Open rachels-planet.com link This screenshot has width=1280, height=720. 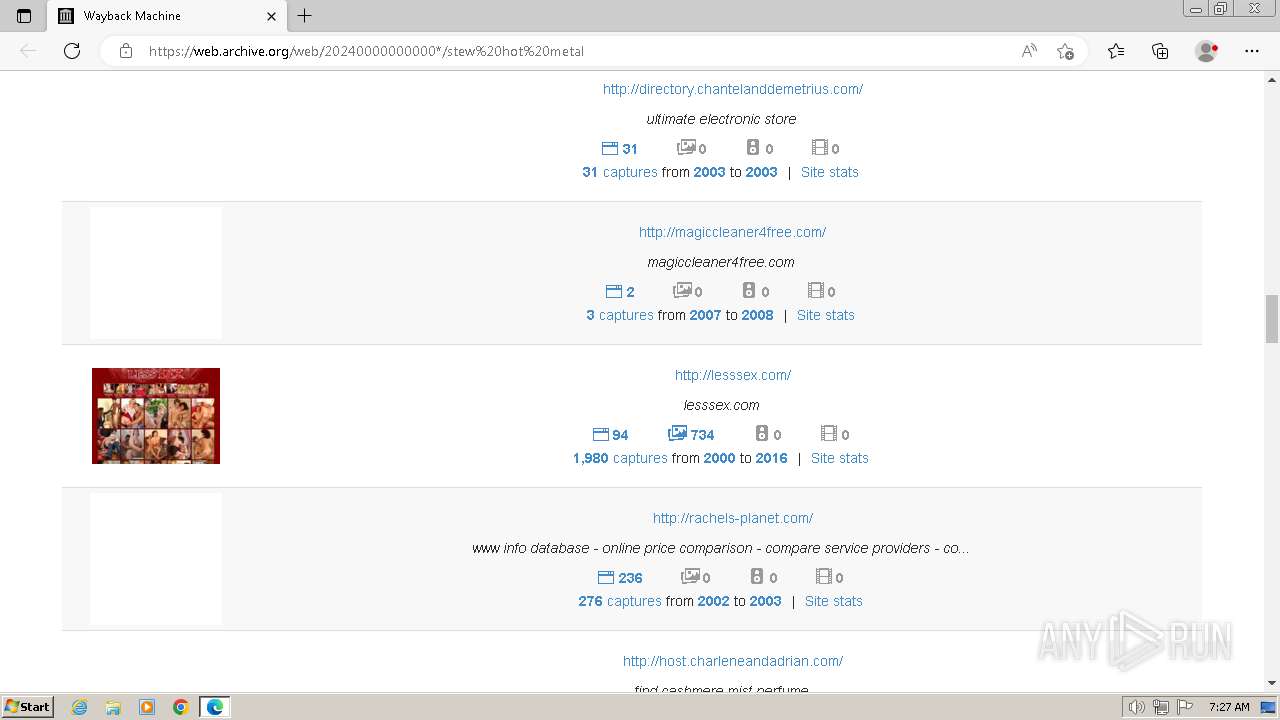733,518
